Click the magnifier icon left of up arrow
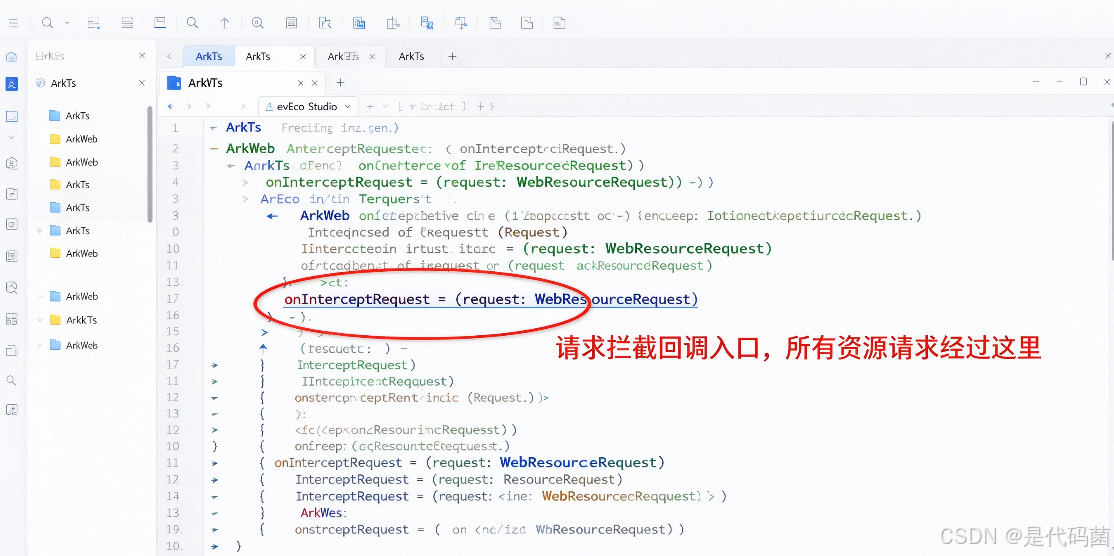1114x556 pixels. tap(192, 23)
